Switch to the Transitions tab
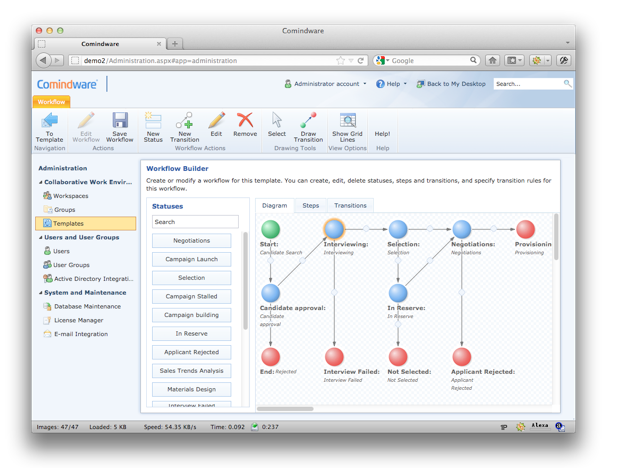Screen dimensions: 620x468 (350, 206)
